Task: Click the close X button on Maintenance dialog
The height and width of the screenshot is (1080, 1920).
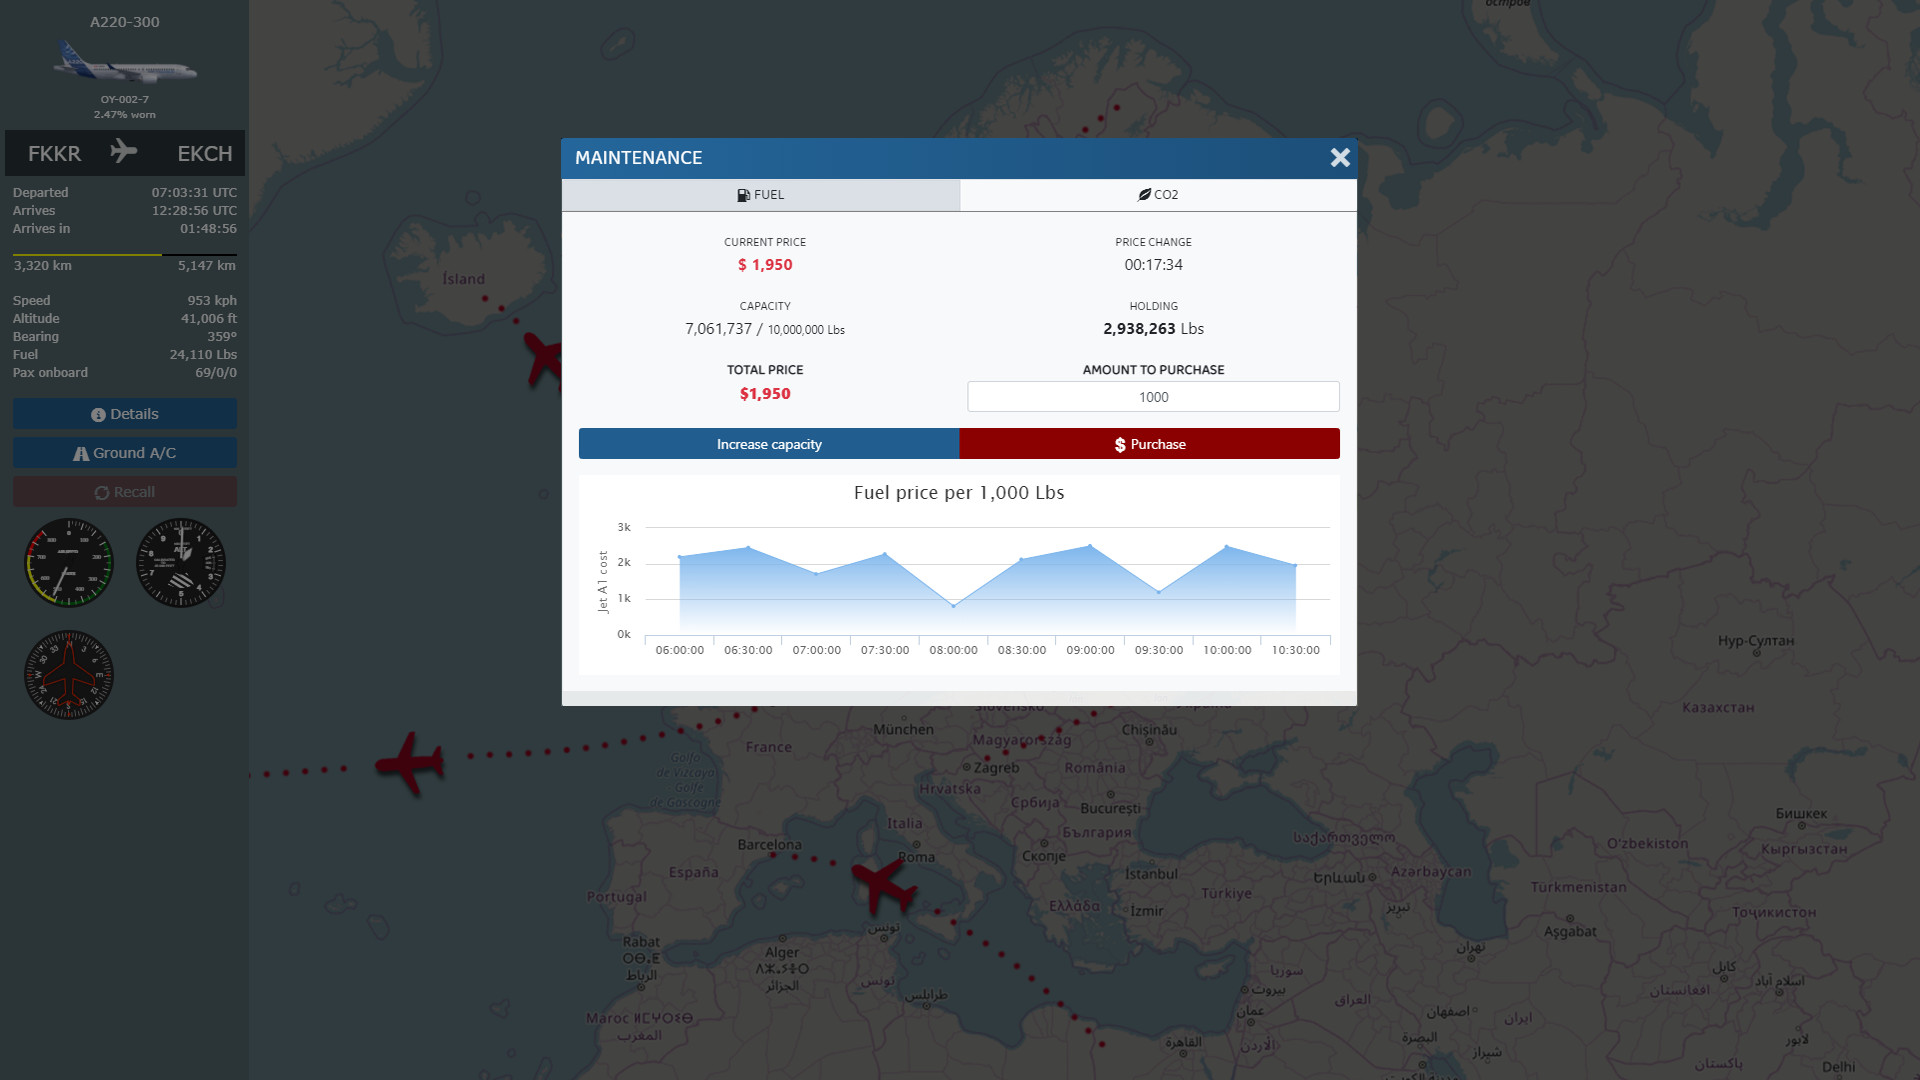Action: (1341, 157)
